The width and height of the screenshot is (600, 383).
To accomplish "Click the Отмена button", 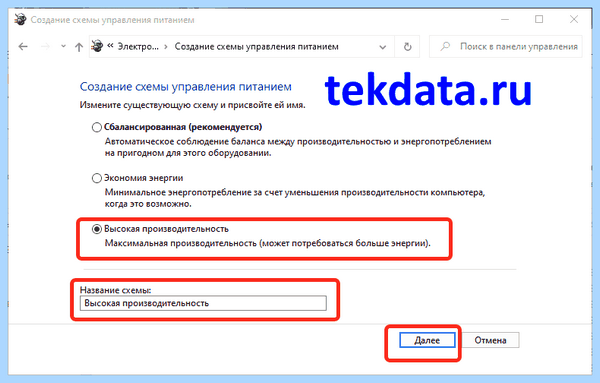I will [490, 340].
